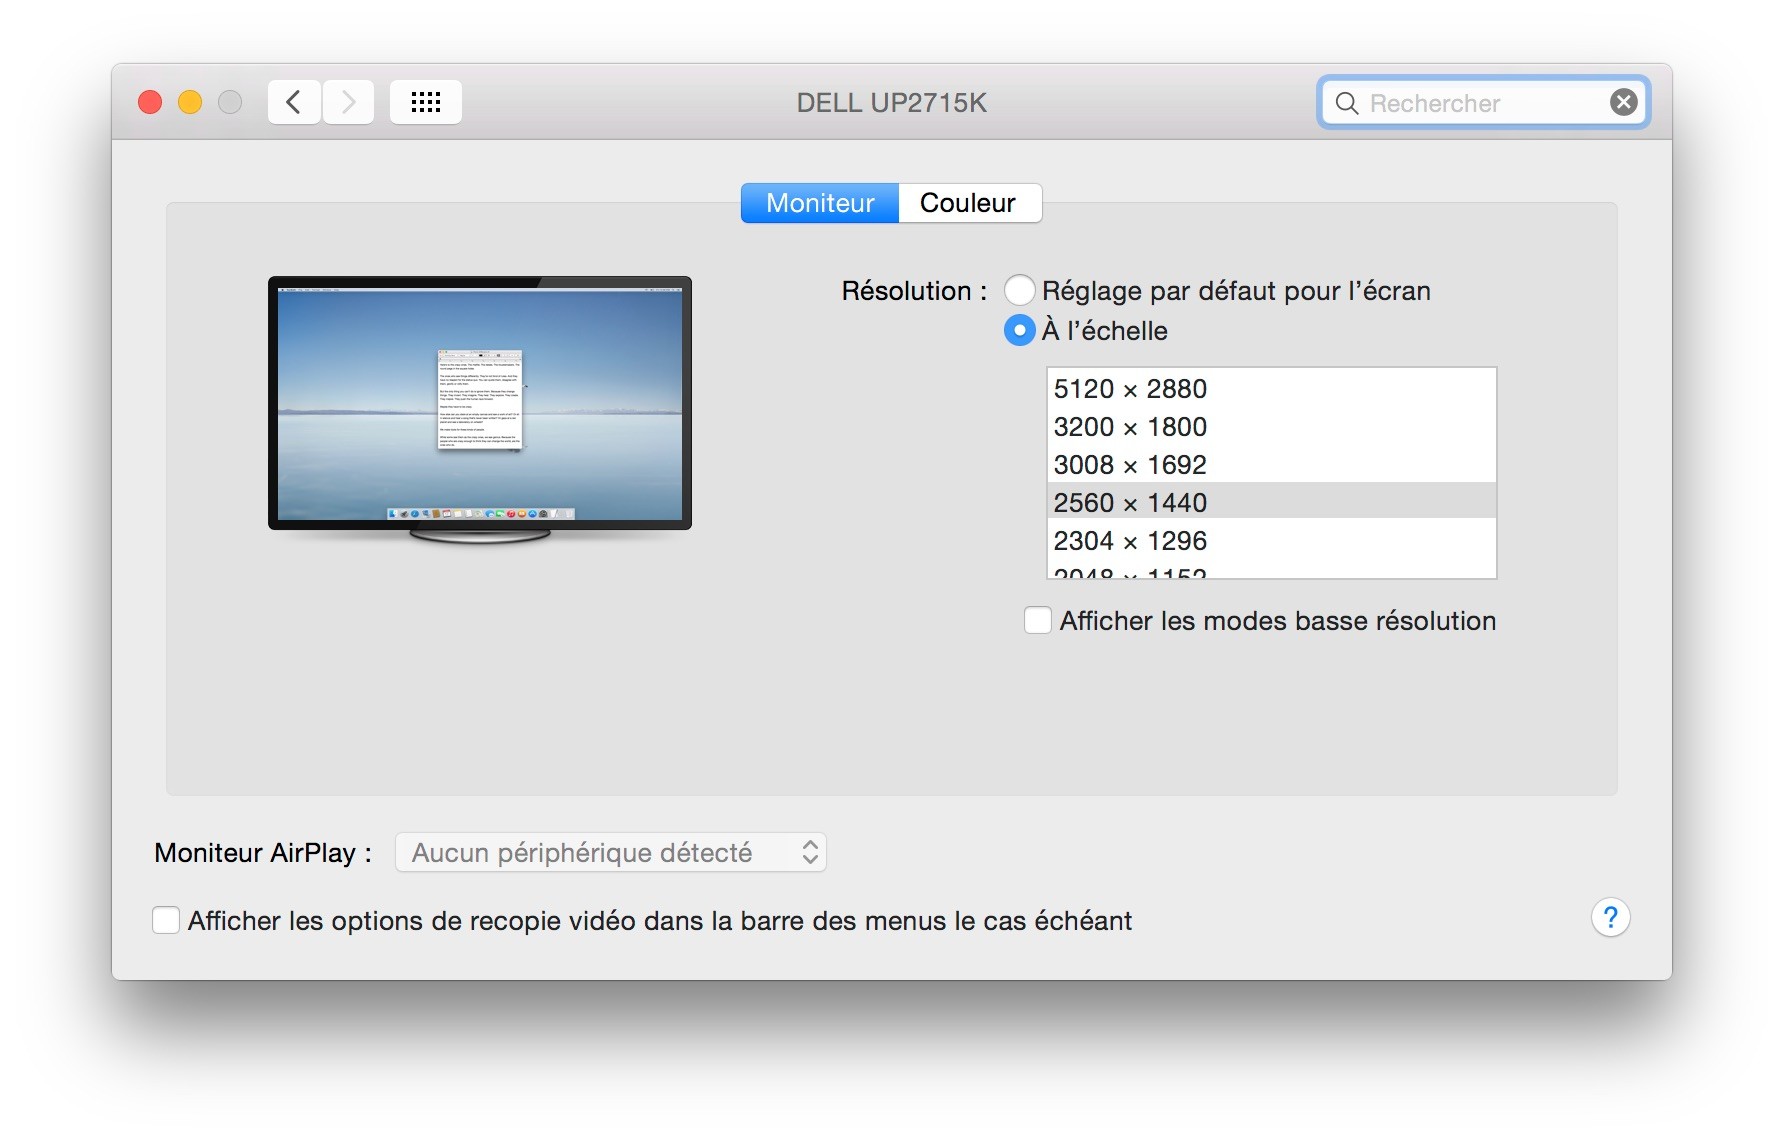The image size is (1784, 1140).
Task: Check "Afficher les options de recopie vidéo"
Action: click(x=166, y=920)
